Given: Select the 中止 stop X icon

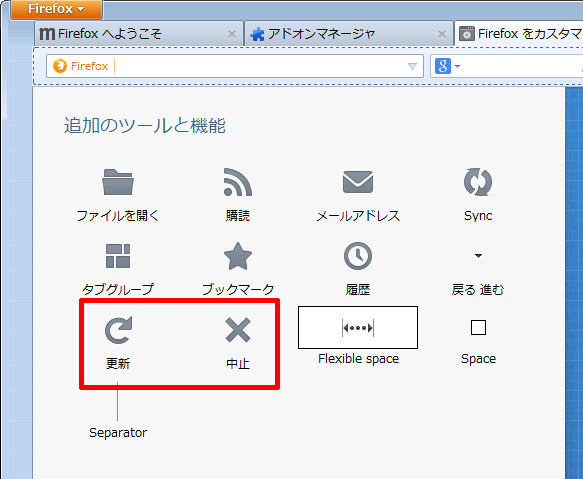Looking at the screenshot, I should tap(238, 330).
